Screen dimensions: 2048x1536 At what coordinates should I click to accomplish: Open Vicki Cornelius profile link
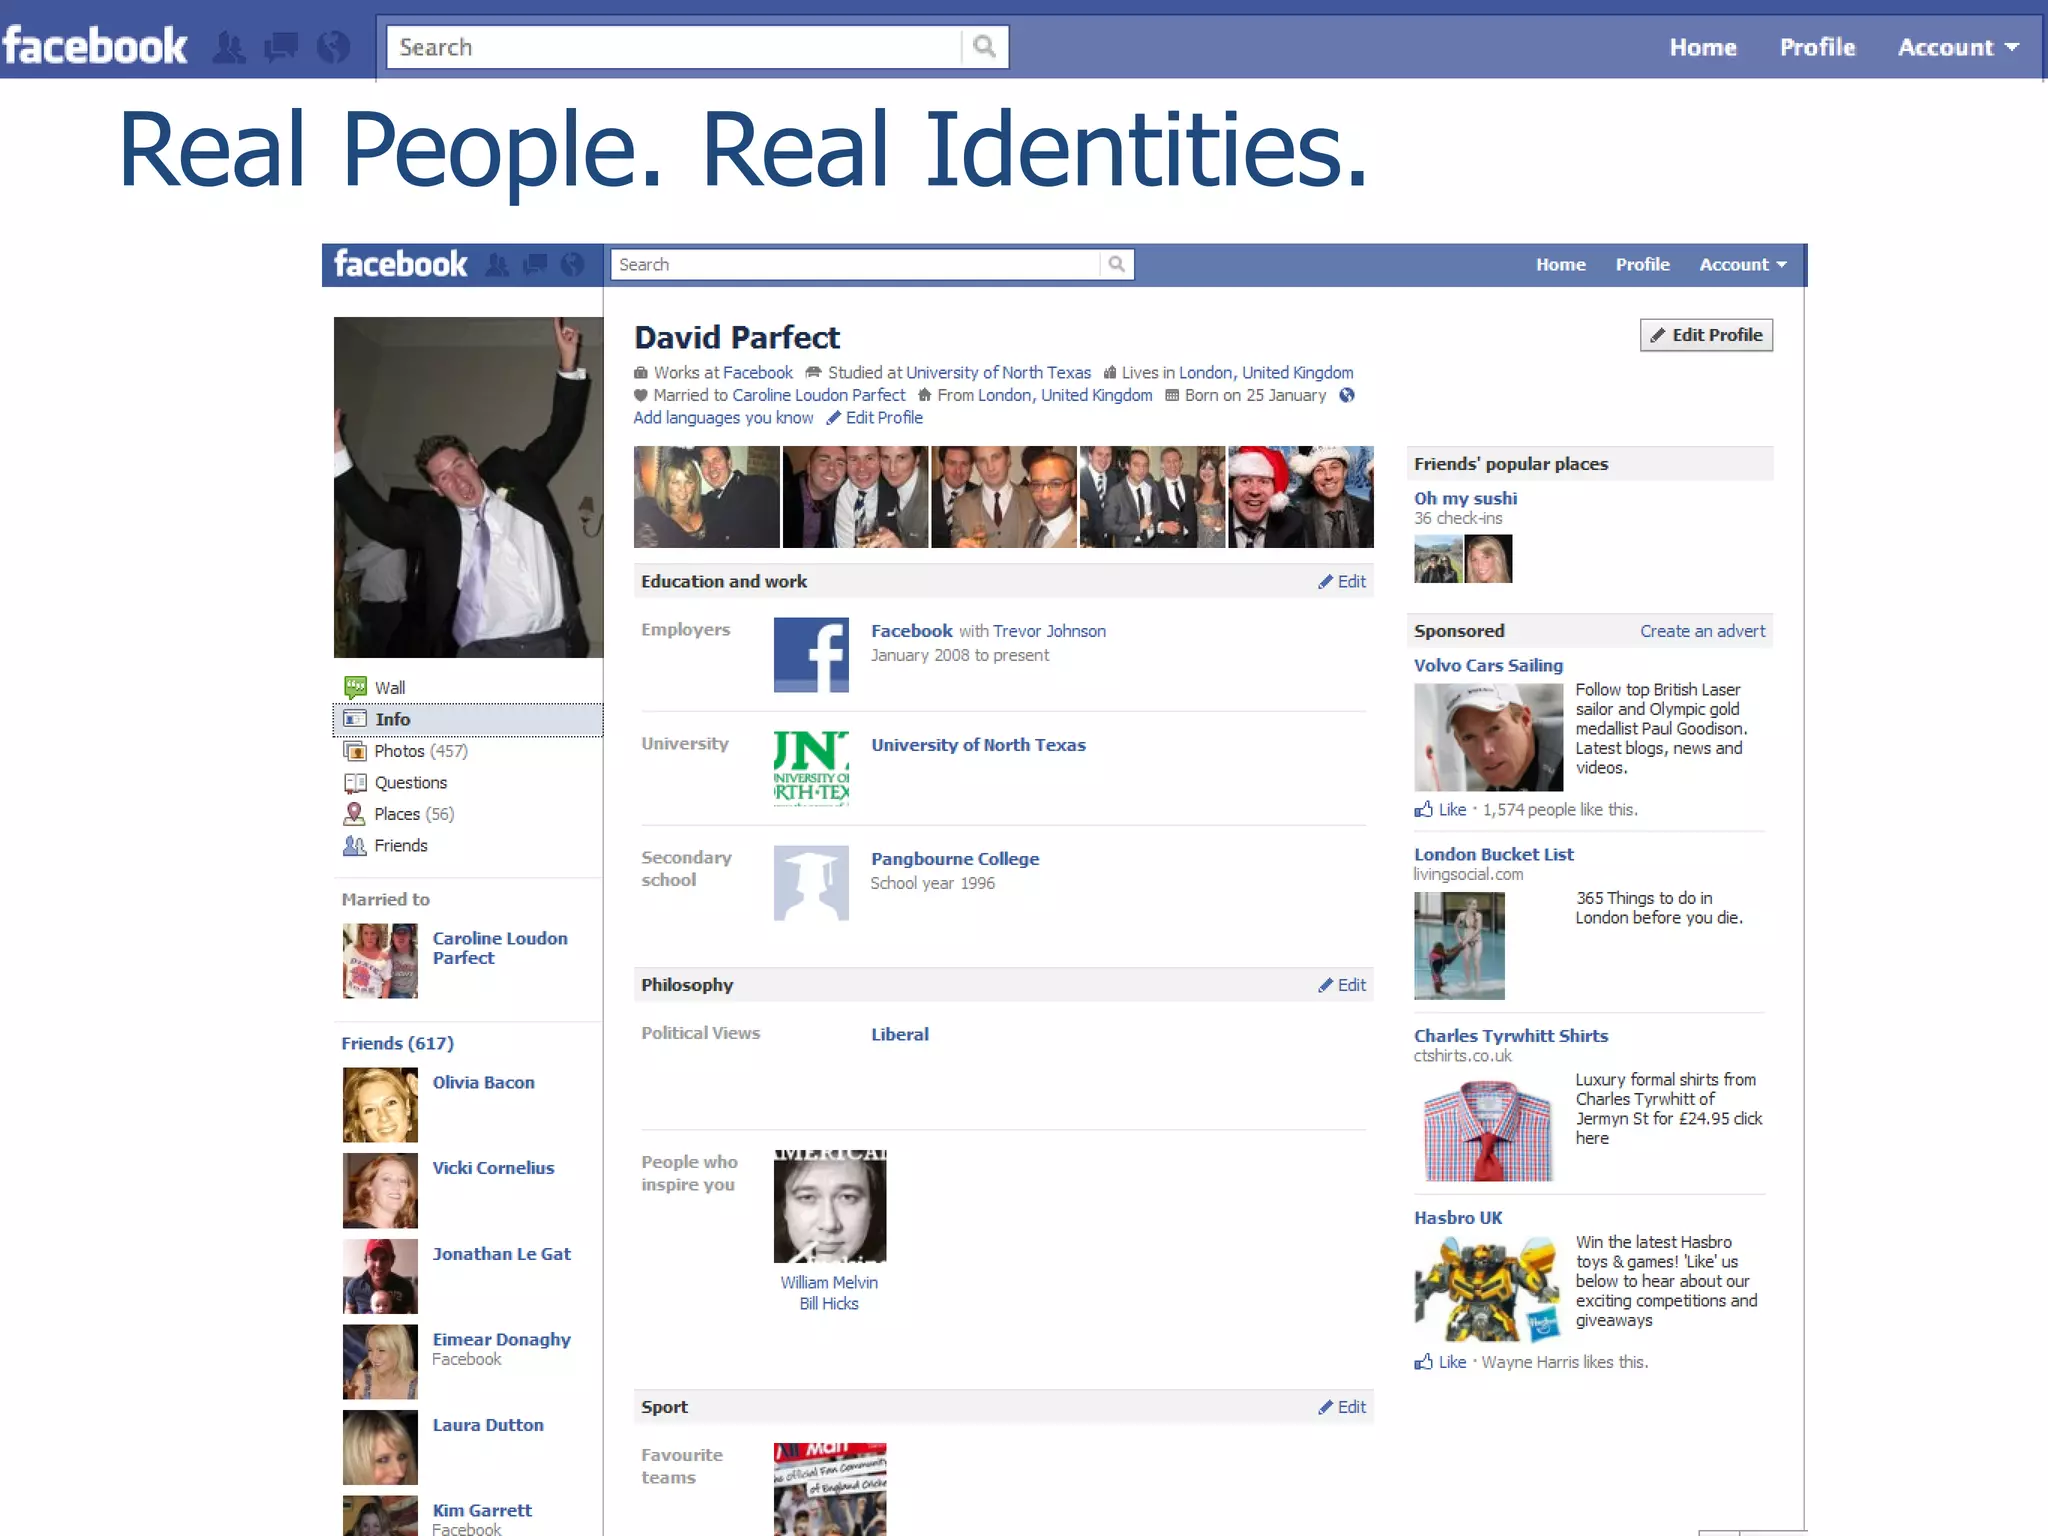[x=493, y=1168]
